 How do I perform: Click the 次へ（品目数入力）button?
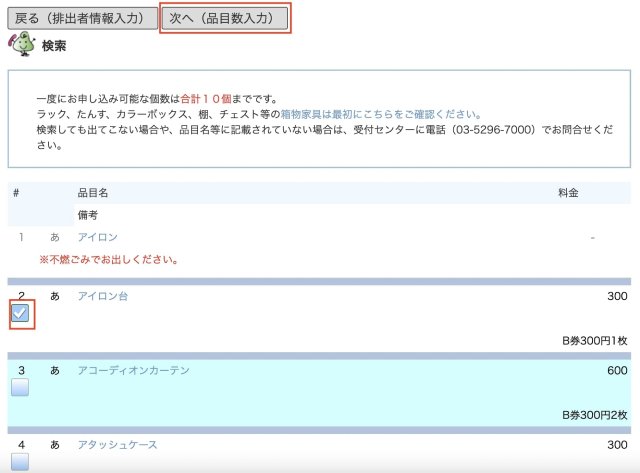(x=225, y=18)
